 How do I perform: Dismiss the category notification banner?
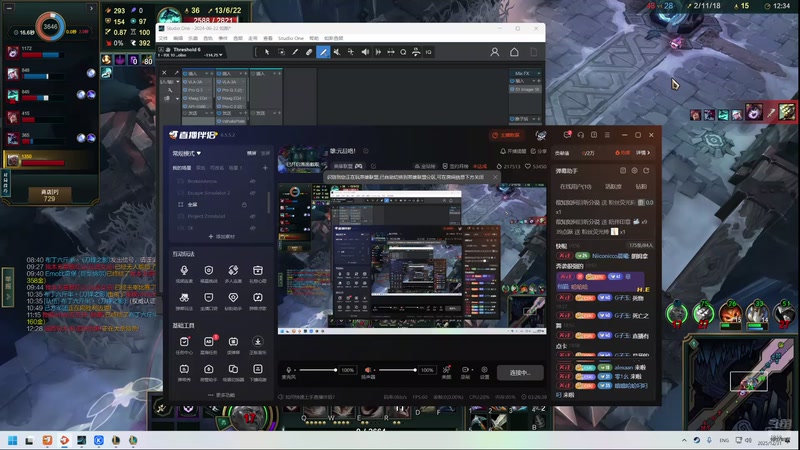pyautogui.click(x=495, y=177)
